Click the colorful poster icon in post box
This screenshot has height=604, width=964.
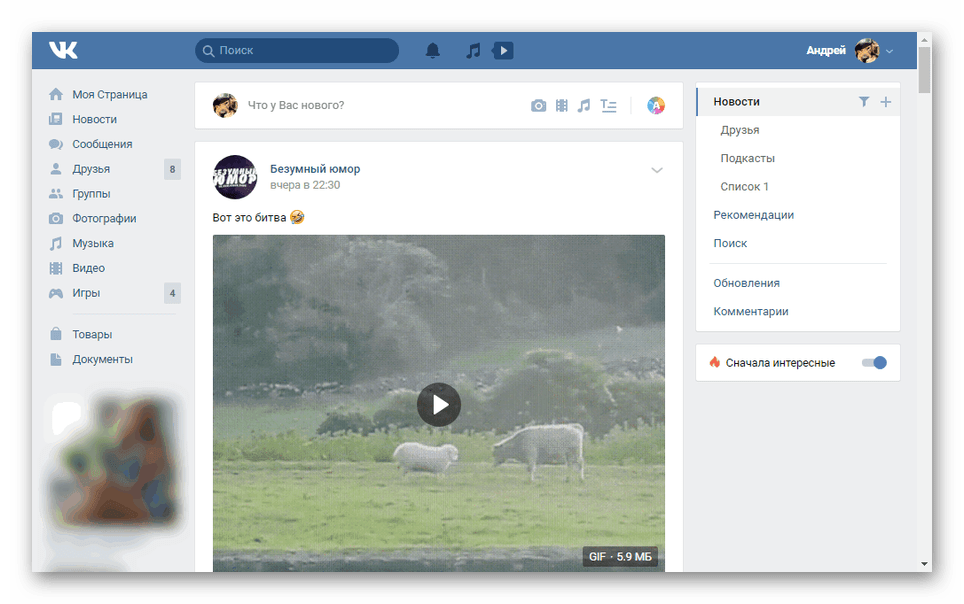tap(656, 106)
